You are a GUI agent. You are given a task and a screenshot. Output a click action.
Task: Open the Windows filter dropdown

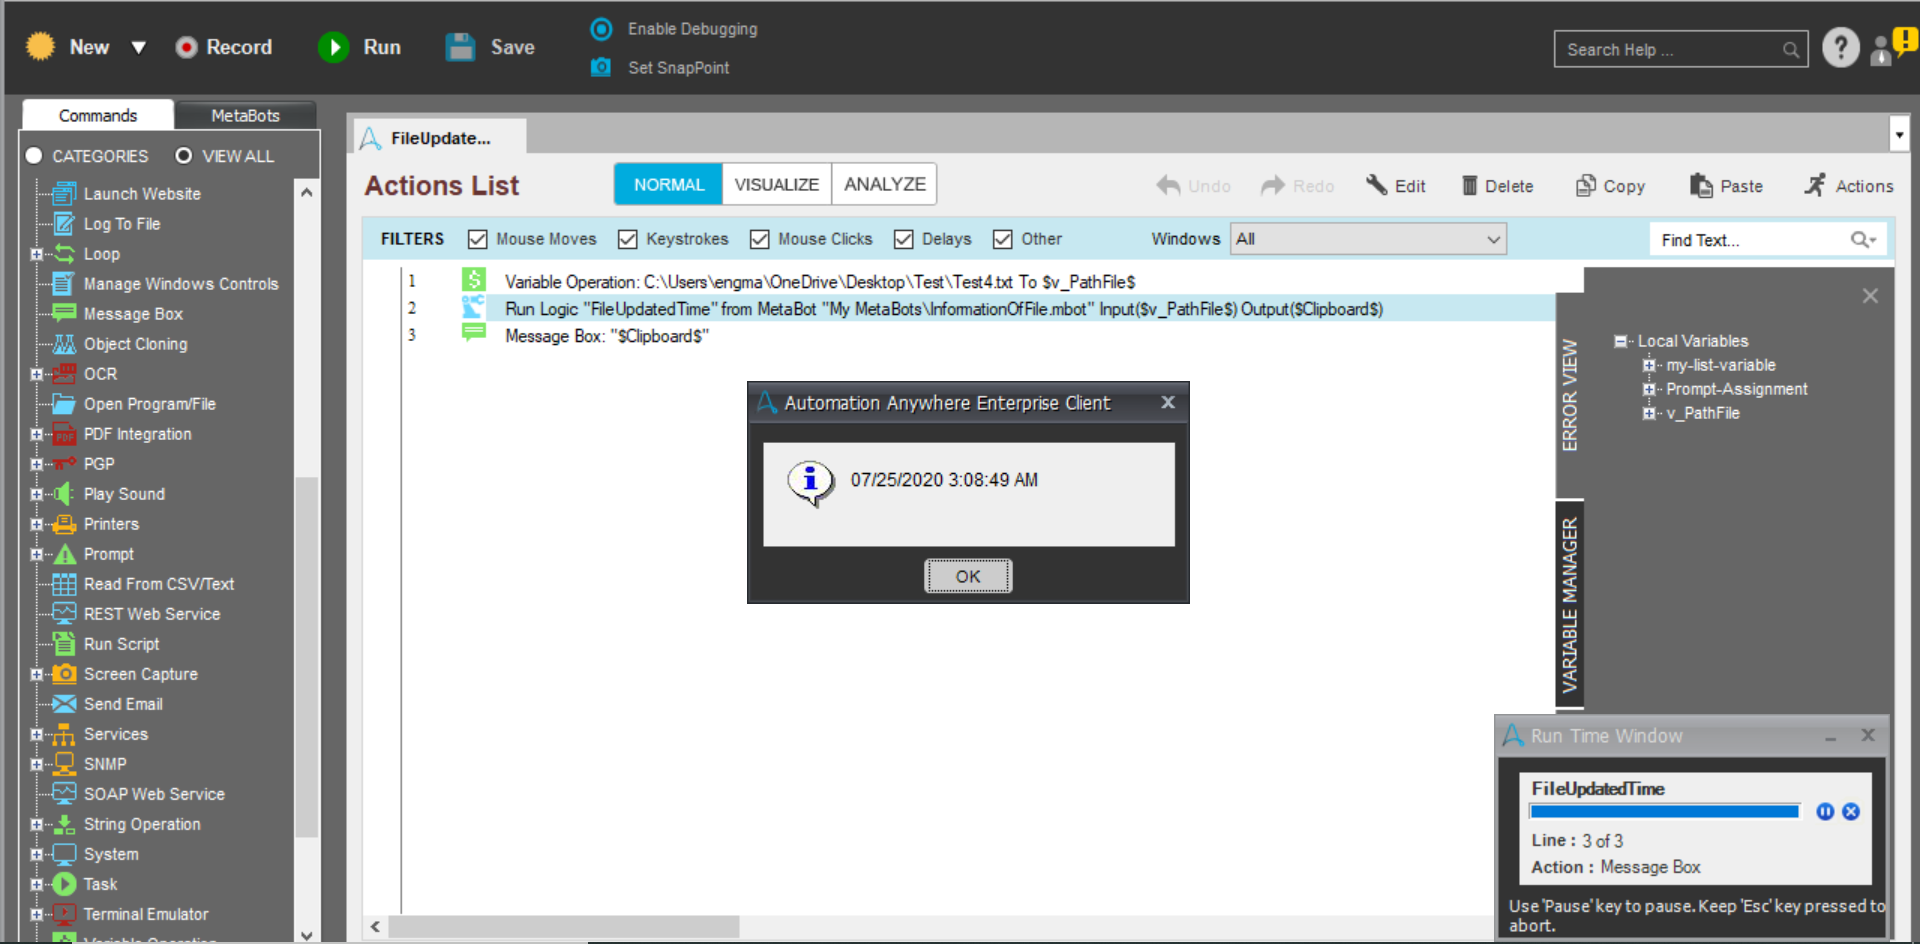click(x=1368, y=239)
